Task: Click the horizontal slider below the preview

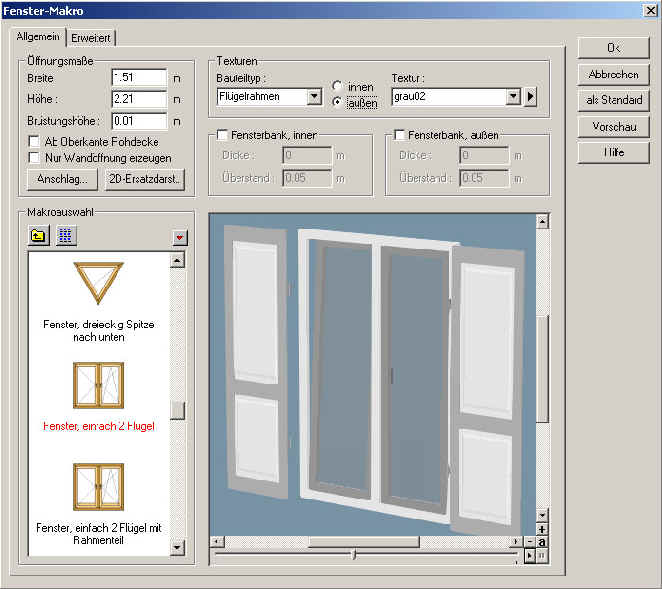Action: tap(354, 555)
